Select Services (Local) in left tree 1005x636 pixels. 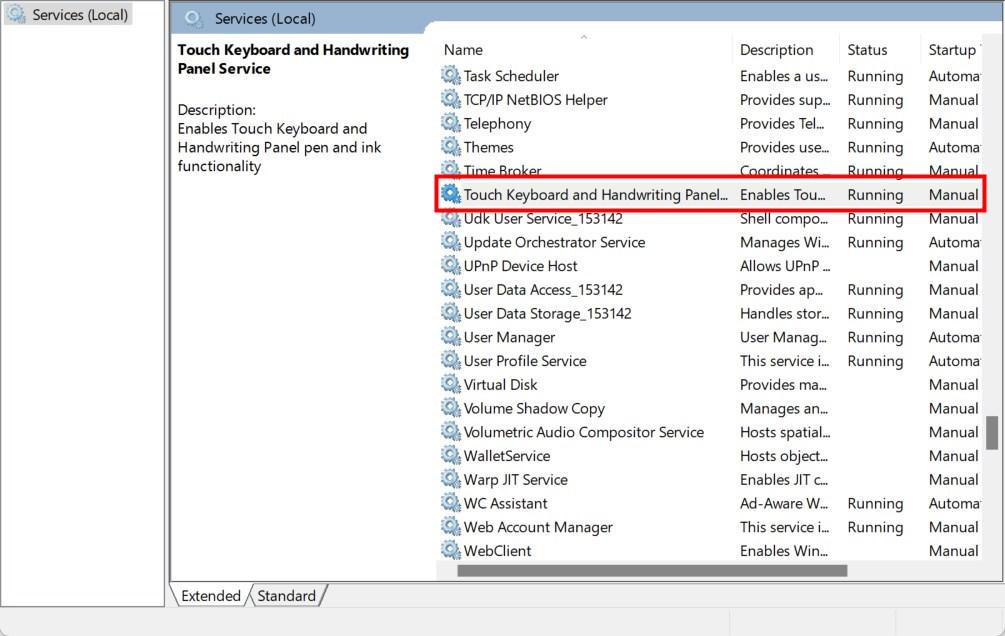click(79, 15)
